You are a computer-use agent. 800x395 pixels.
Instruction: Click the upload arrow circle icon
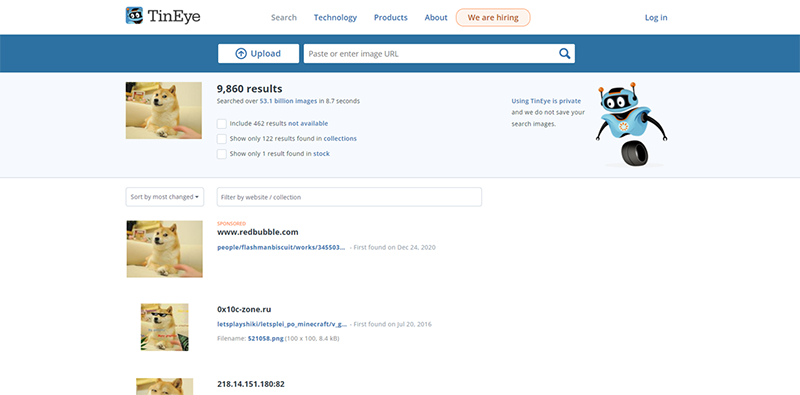pyautogui.click(x=241, y=54)
